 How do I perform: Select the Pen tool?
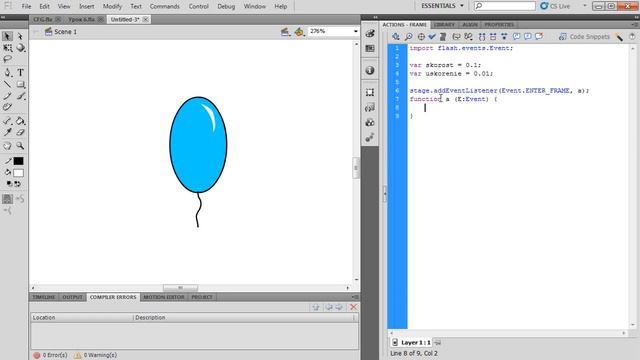click(x=7, y=73)
